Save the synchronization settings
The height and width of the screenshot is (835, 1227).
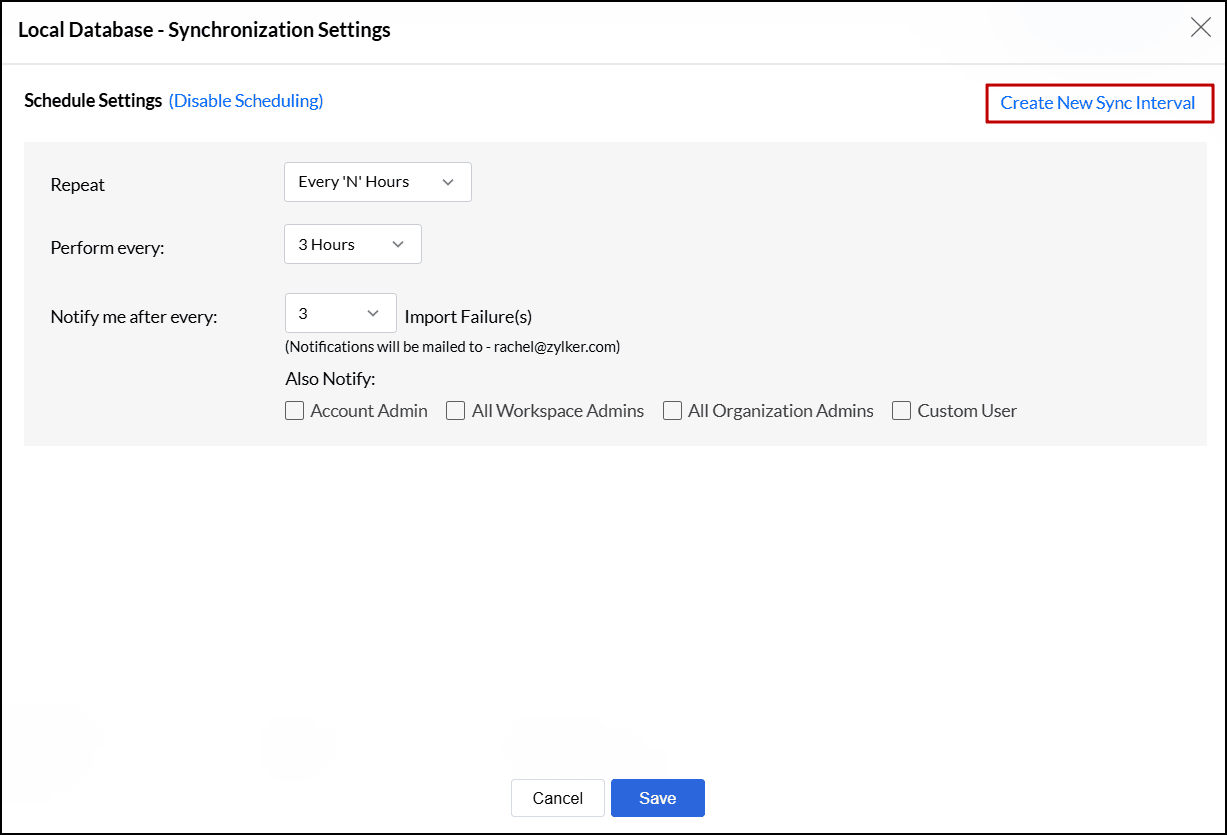coord(657,798)
